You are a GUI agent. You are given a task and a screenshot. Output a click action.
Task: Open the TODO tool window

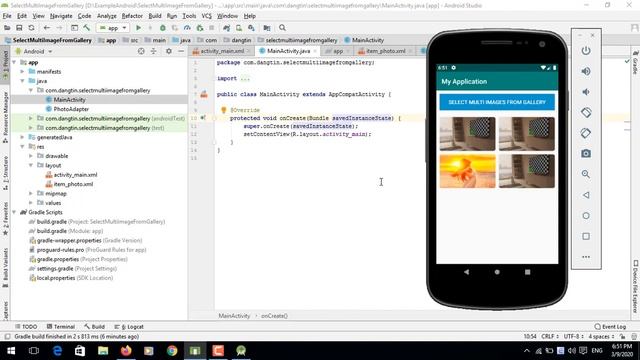pyautogui.click(x=26, y=327)
